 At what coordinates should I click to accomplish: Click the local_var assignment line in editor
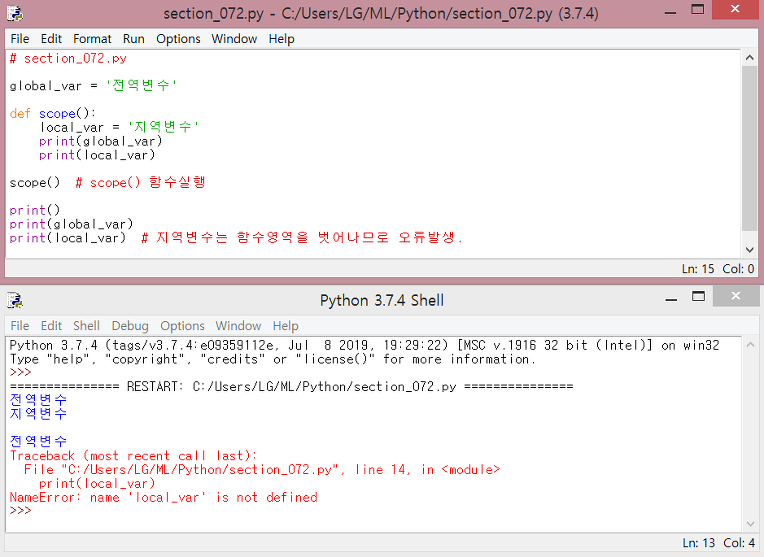[x=119, y=127]
